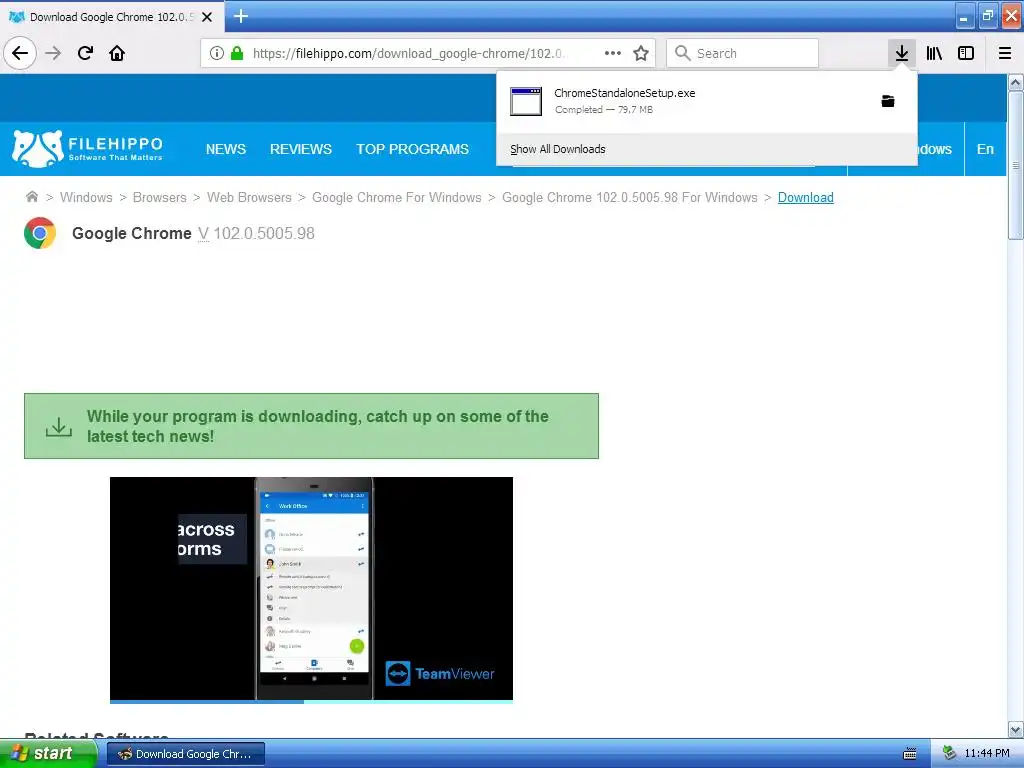Go back to the previous page
Image resolution: width=1024 pixels, height=768 pixels.
click(x=20, y=53)
